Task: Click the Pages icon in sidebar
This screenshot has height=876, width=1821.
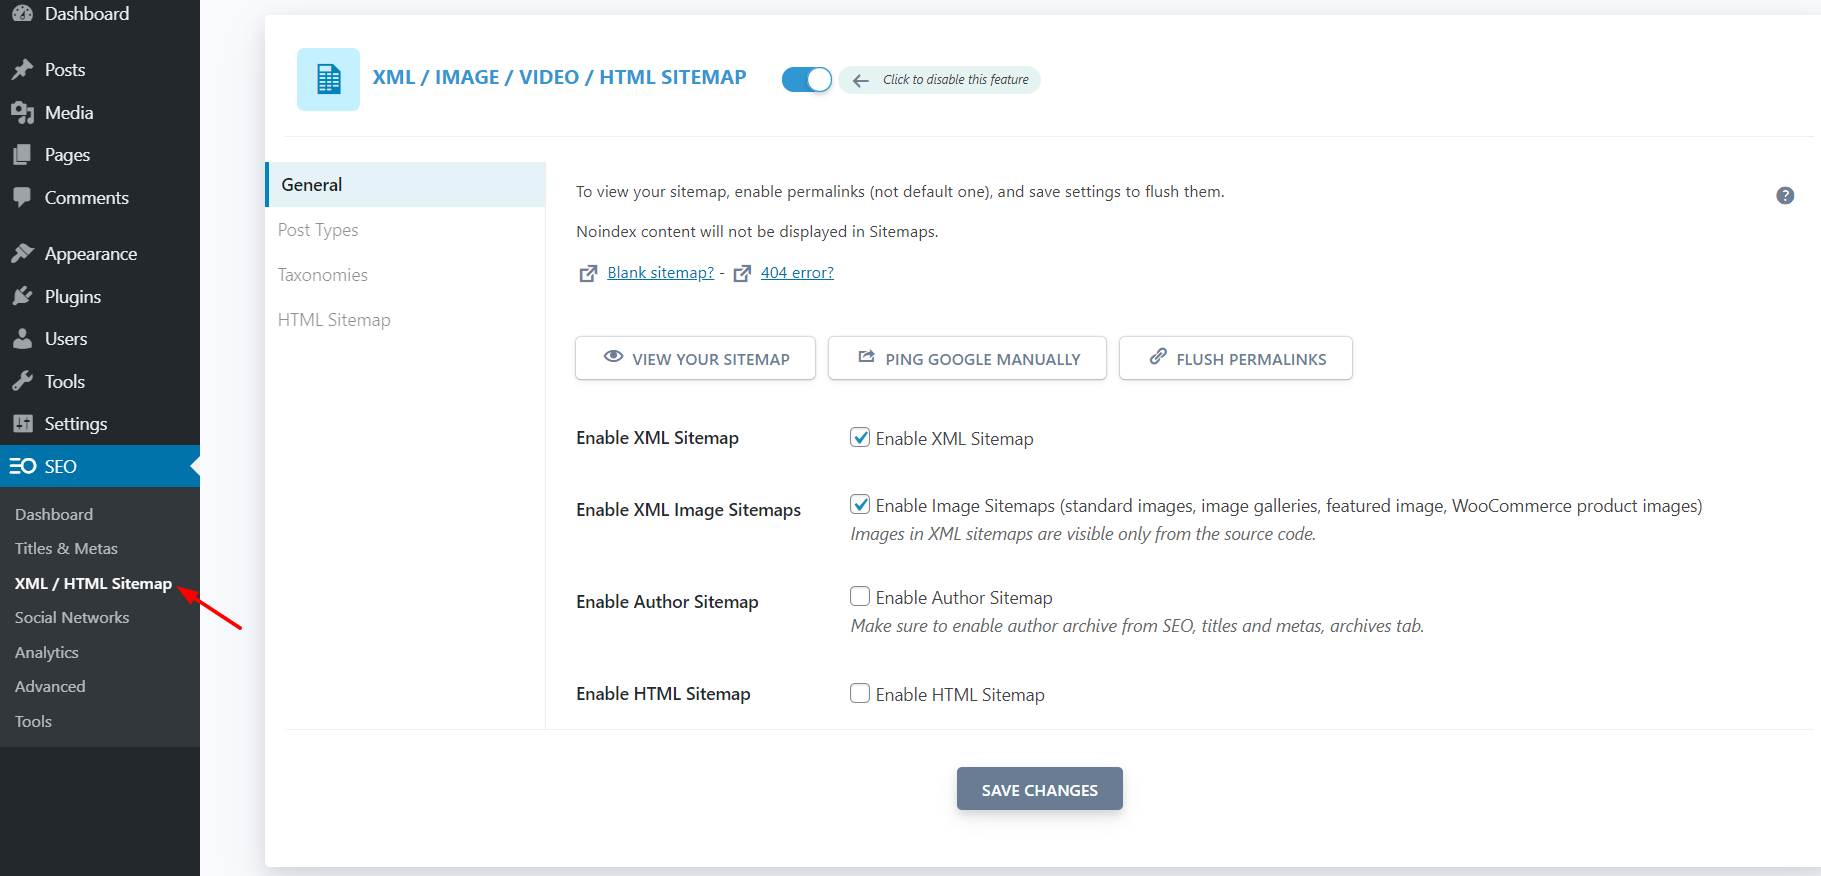Action: click(22, 154)
